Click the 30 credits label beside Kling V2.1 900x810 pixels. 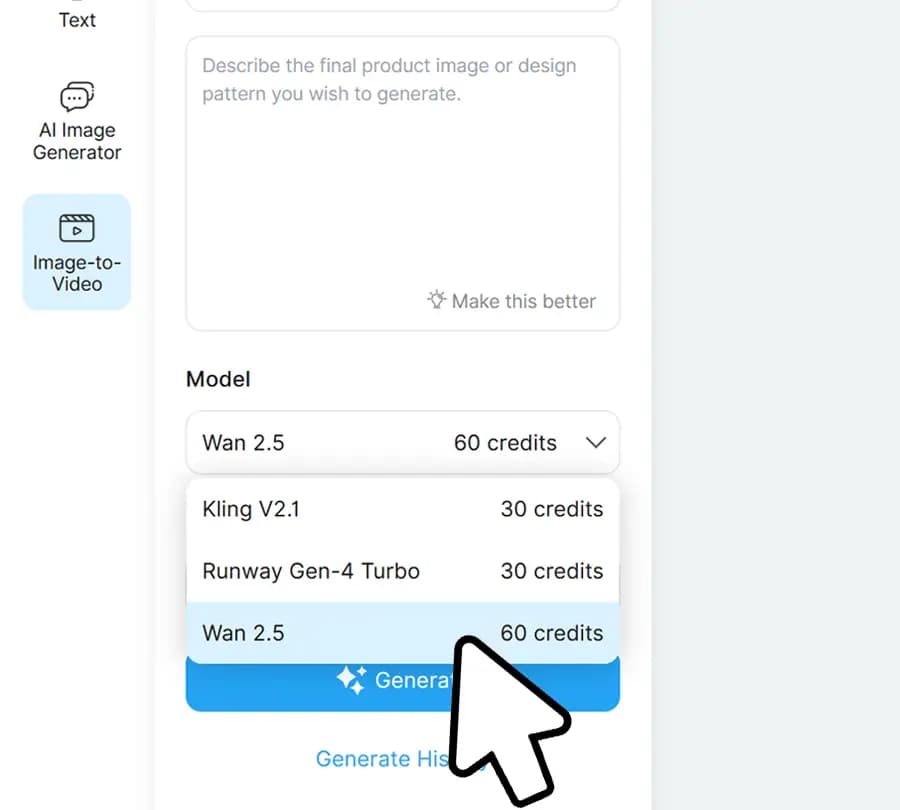coord(552,509)
